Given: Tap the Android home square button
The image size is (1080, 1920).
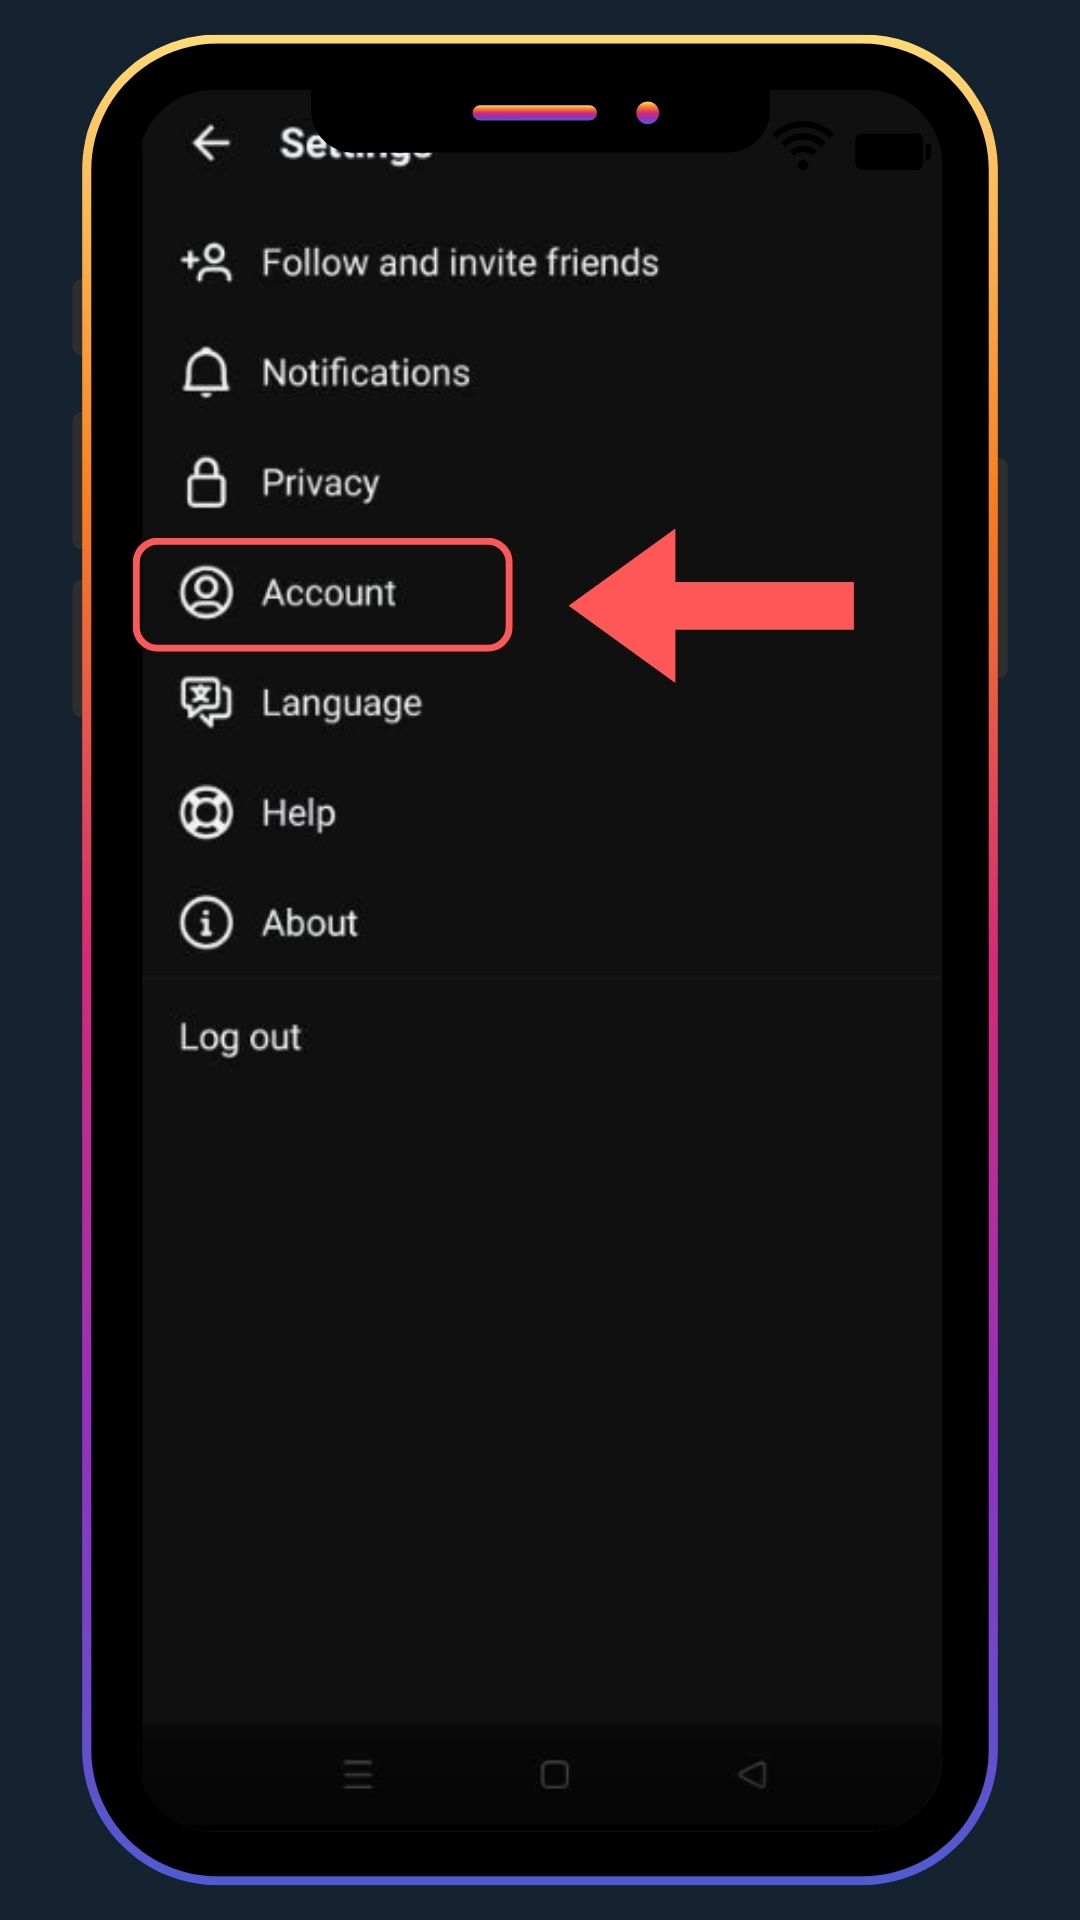Looking at the screenshot, I should coord(555,1775).
